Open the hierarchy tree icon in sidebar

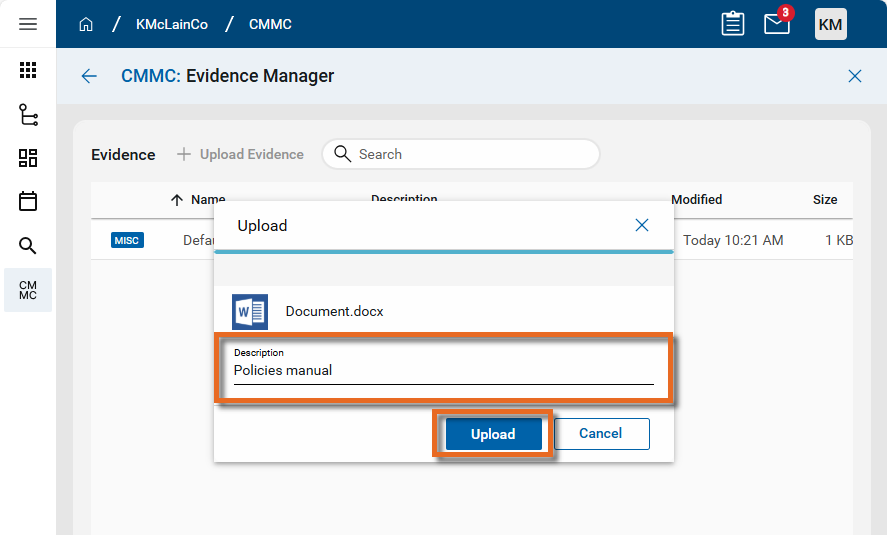point(28,114)
